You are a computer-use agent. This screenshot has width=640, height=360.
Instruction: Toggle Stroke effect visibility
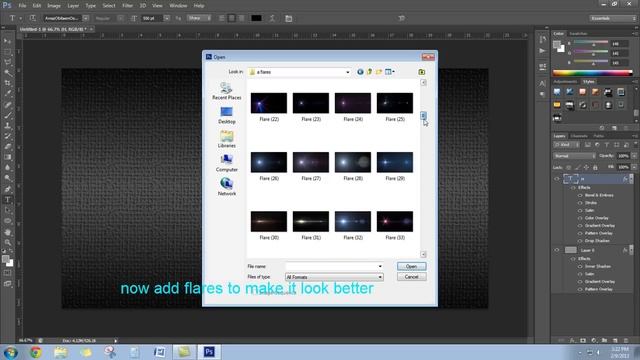580,203
